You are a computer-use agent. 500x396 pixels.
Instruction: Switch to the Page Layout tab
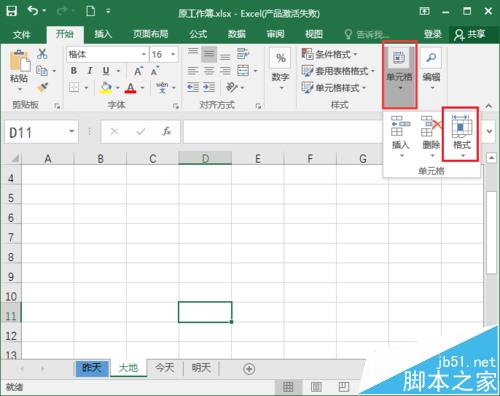click(x=151, y=34)
